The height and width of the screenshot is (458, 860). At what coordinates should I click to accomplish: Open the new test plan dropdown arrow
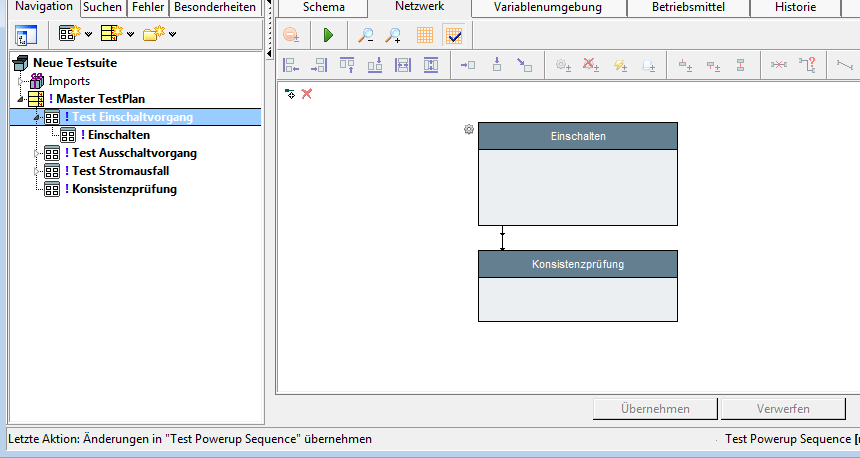[131, 36]
